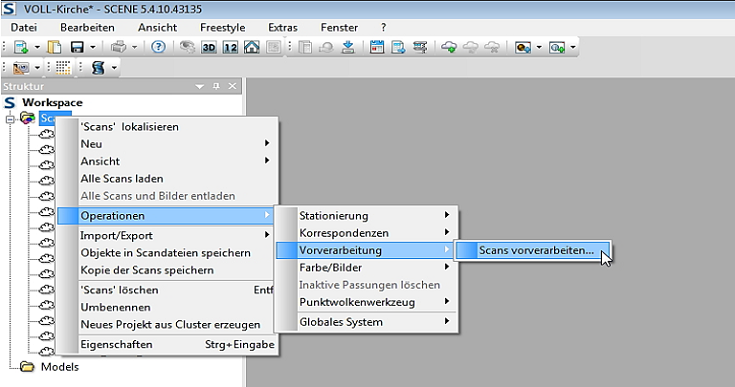The width and height of the screenshot is (735, 387).
Task: Click the home view house icon
Action: (x=252, y=47)
